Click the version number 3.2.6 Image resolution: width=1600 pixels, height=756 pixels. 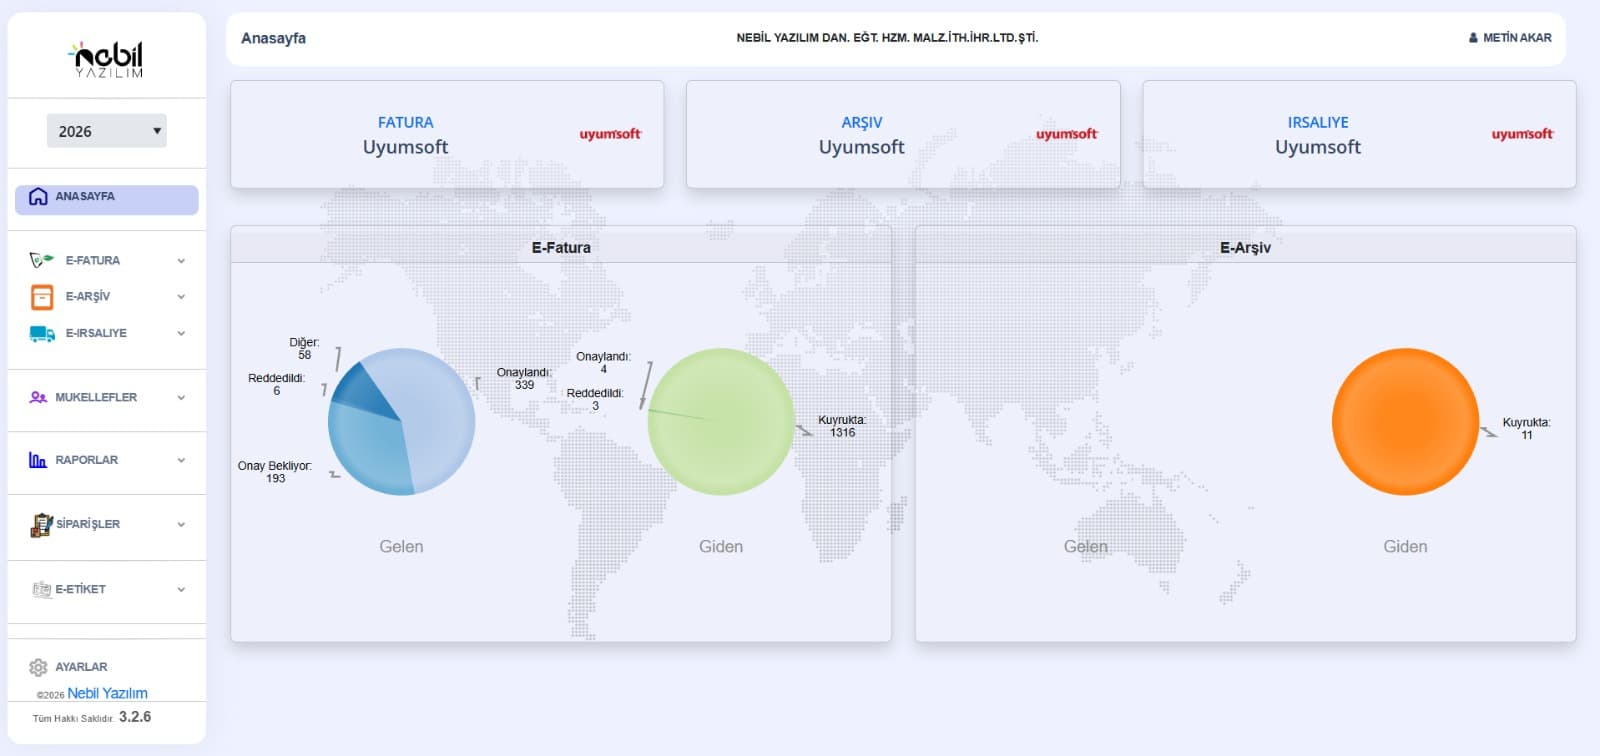135,717
